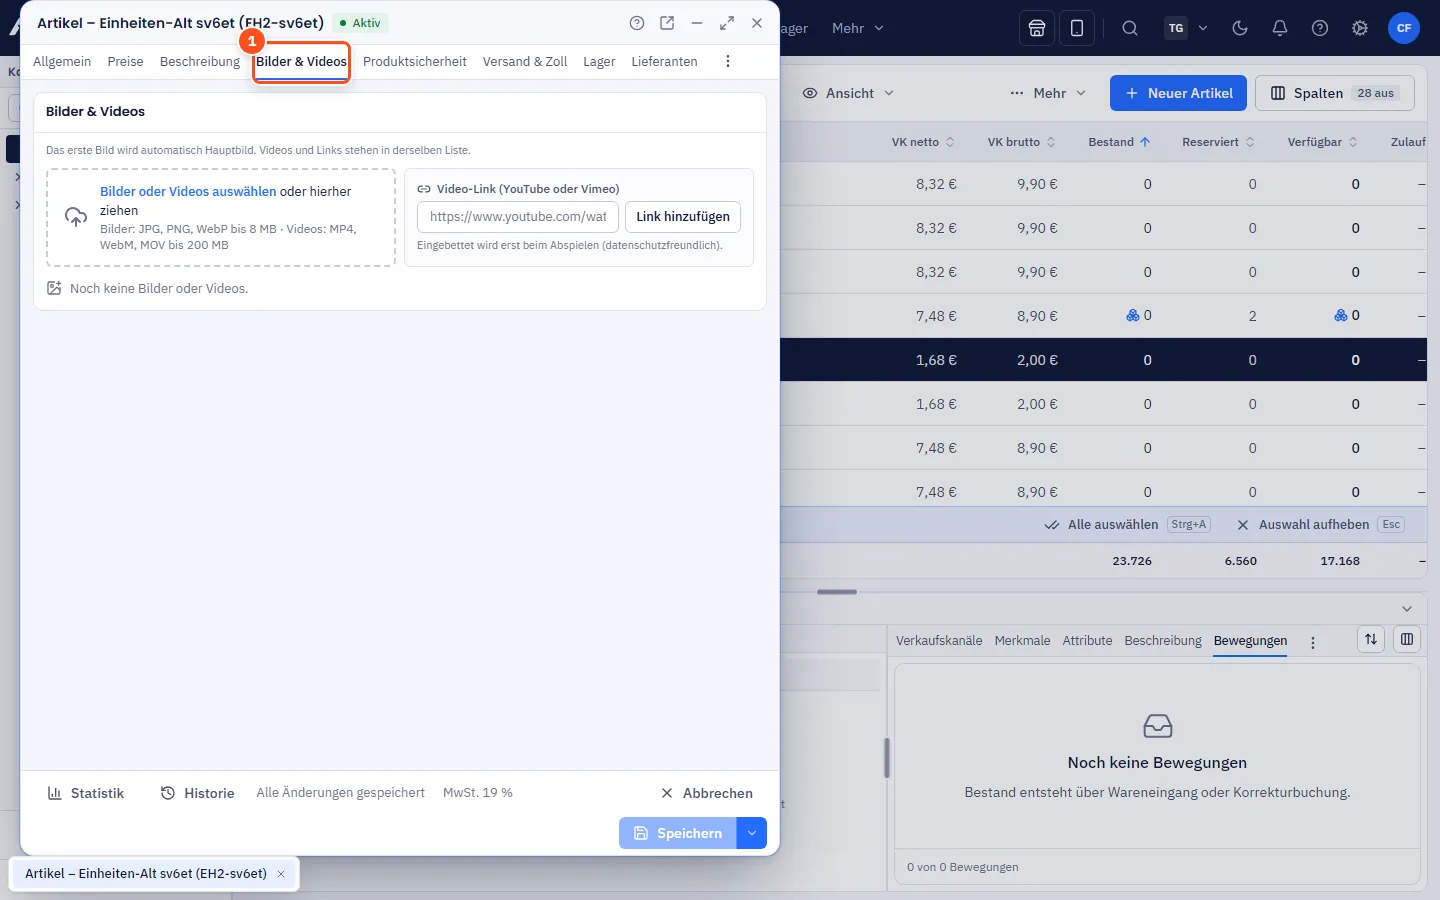Click Abbrechen in article dialog

pos(707,793)
